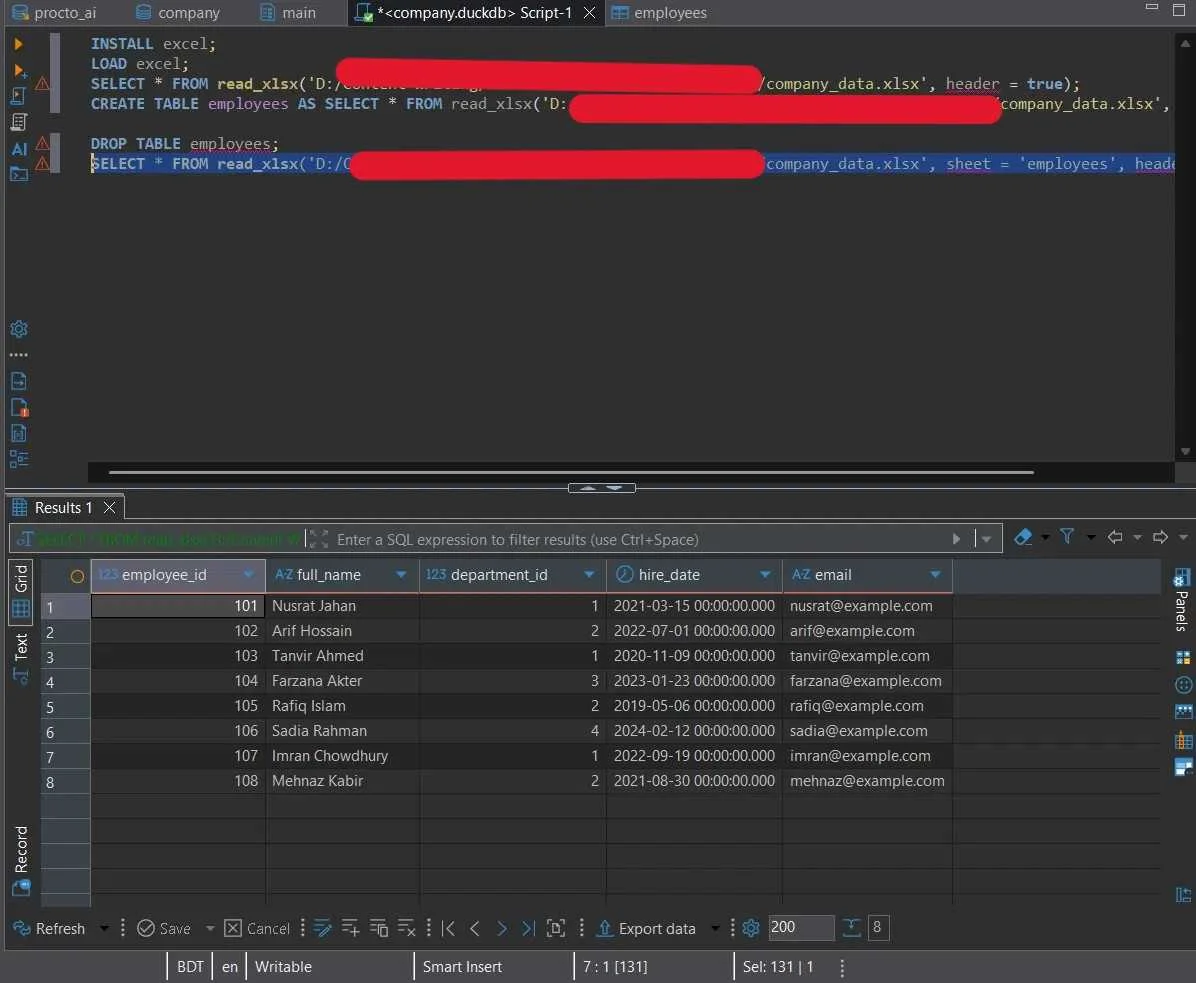Screen dimensions: 1196x983
Task: Open full_name column sort dropdown
Action: (400, 574)
